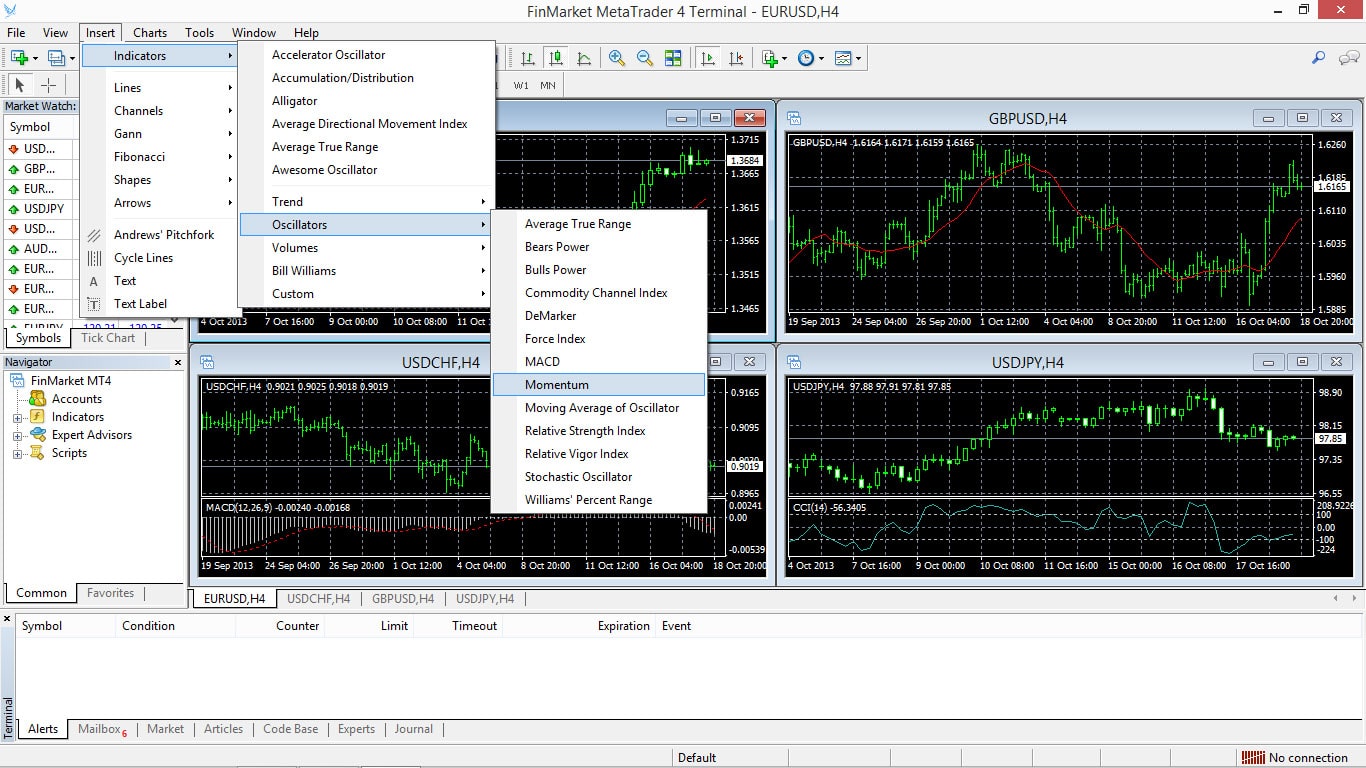Click the MetaTrader app icon in title bar
This screenshot has width=1366, height=768.
[11, 11]
